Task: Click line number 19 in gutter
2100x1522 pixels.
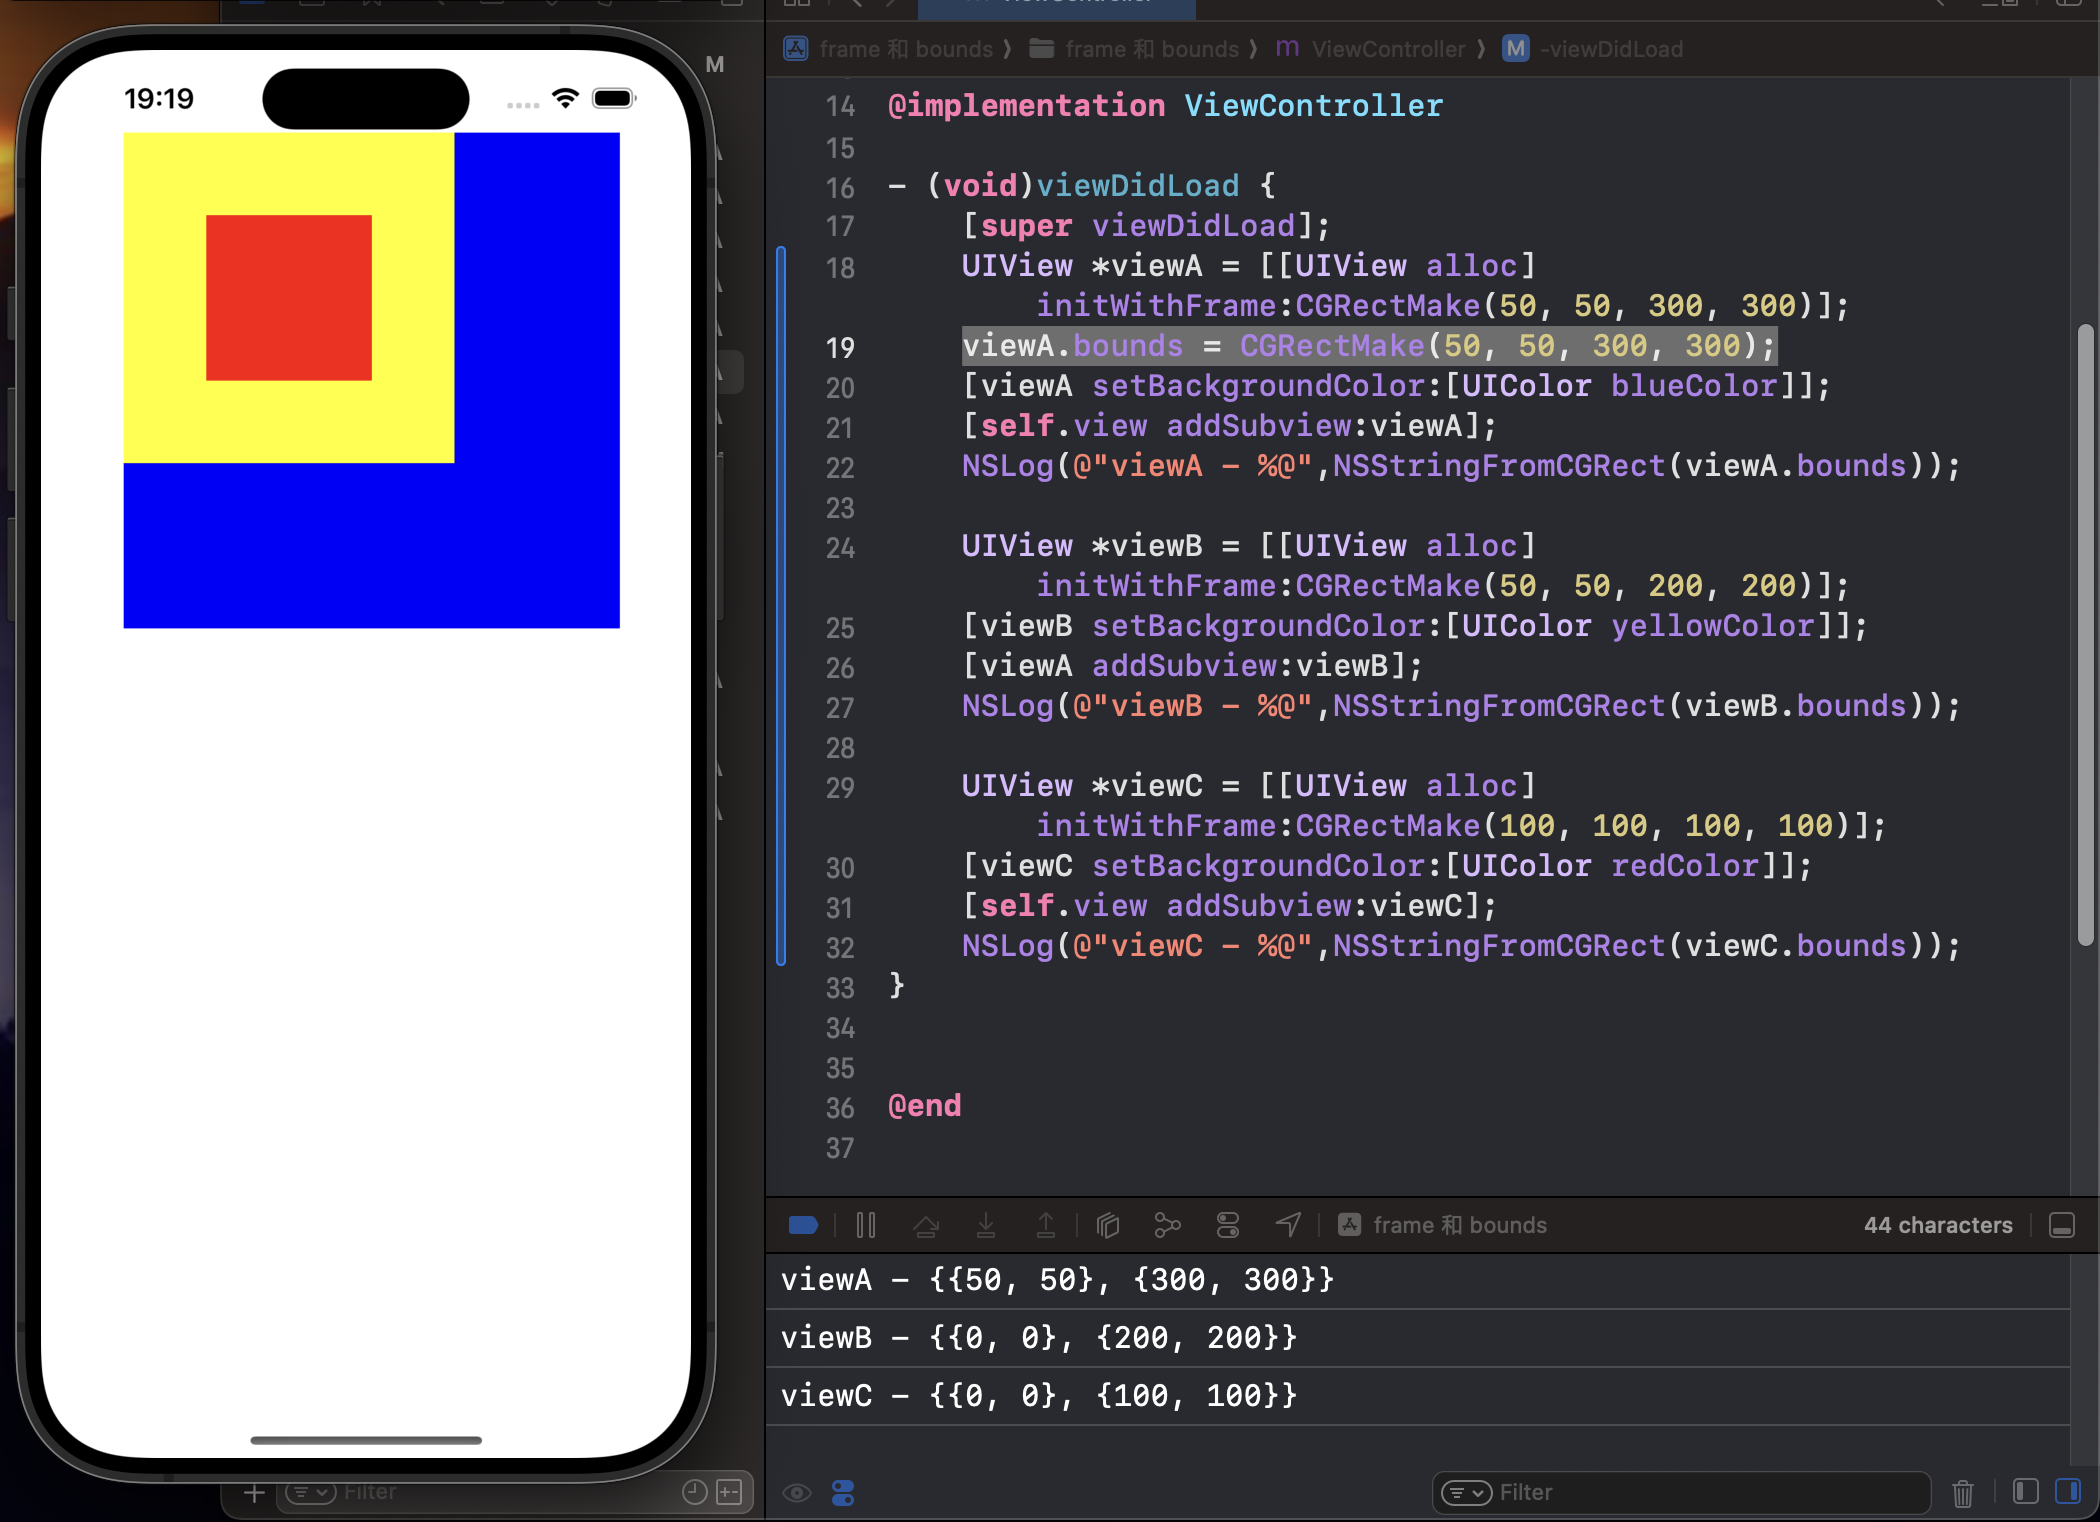Action: click(840, 347)
